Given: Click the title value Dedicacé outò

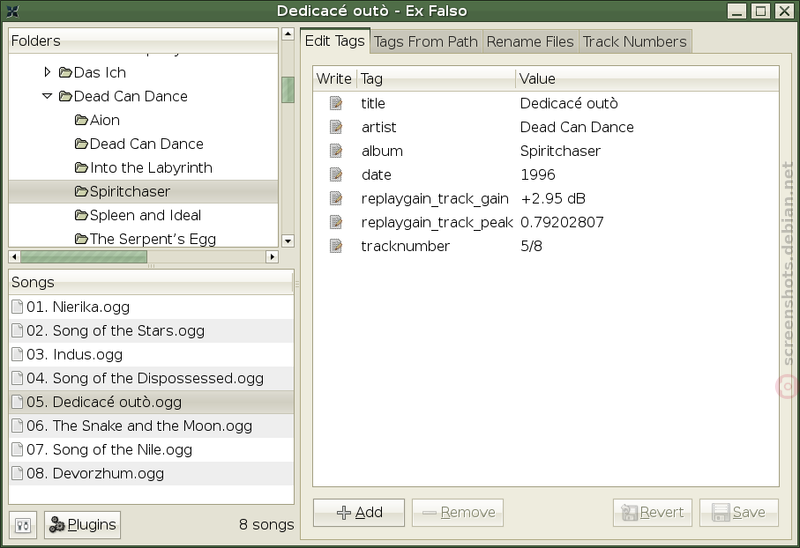Looking at the screenshot, I should pos(569,103).
